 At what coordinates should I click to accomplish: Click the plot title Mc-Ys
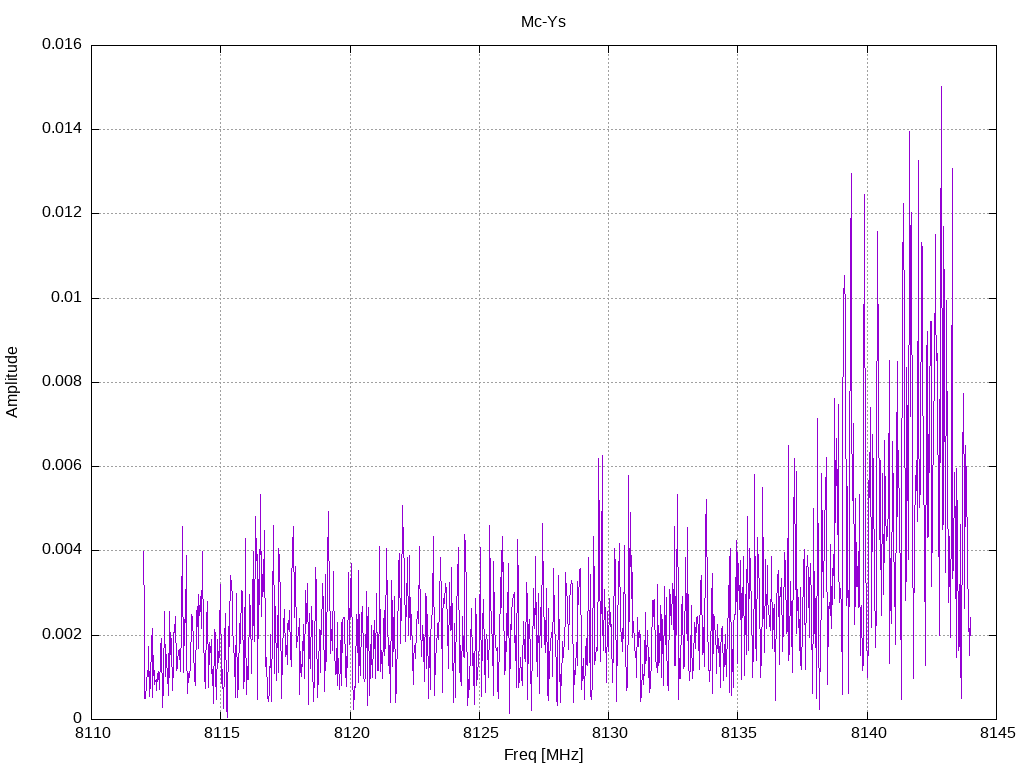tap(543, 21)
